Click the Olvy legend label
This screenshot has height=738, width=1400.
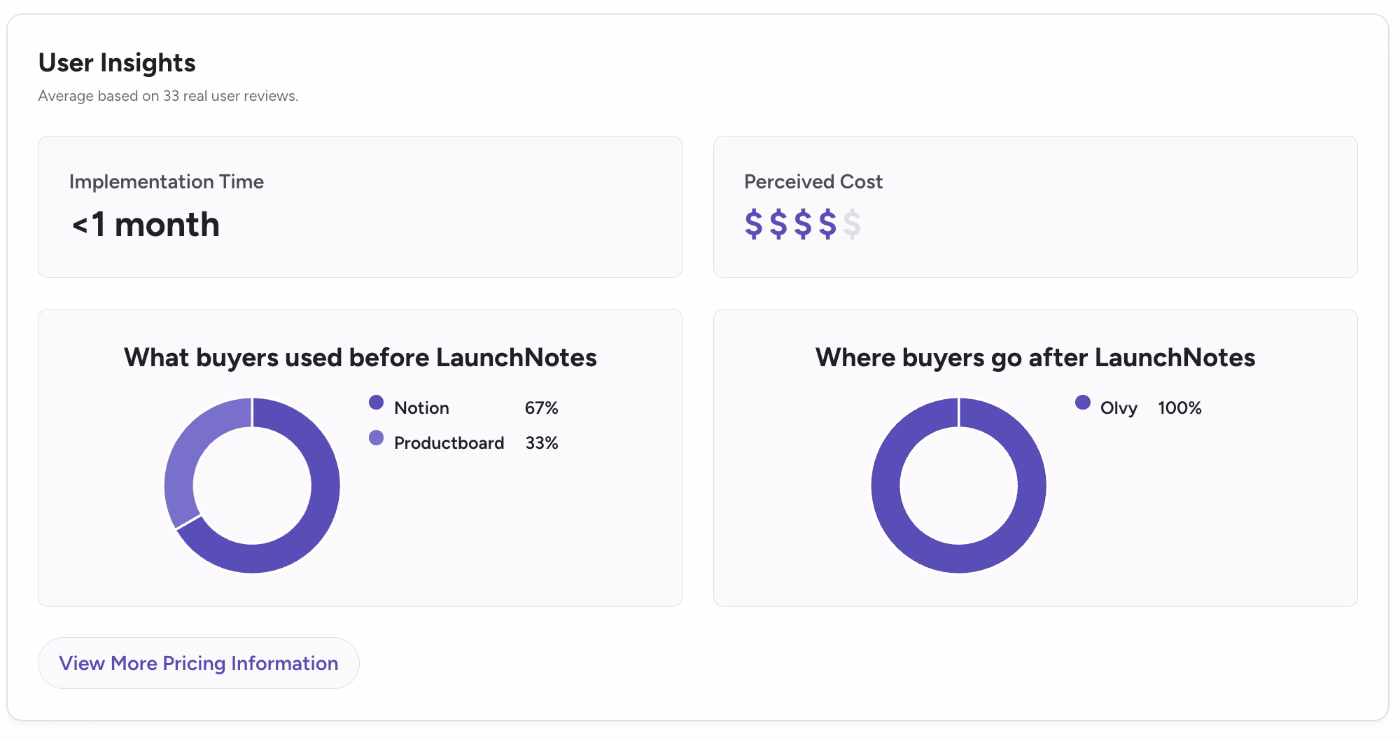(x=1119, y=408)
